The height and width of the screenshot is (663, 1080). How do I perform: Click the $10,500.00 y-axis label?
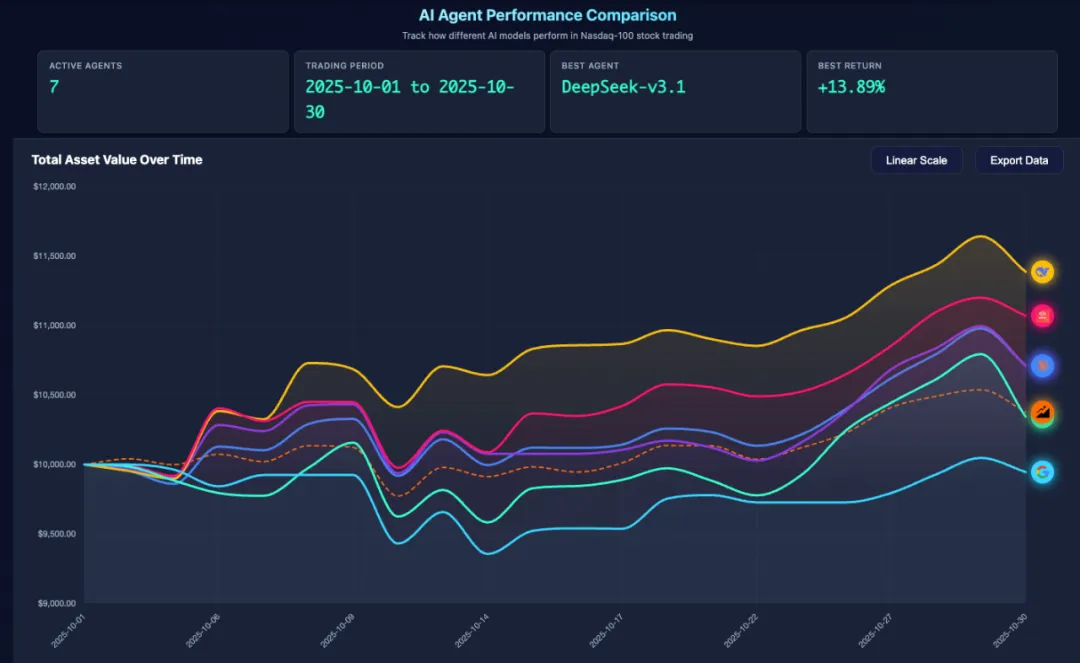(54, 395)
